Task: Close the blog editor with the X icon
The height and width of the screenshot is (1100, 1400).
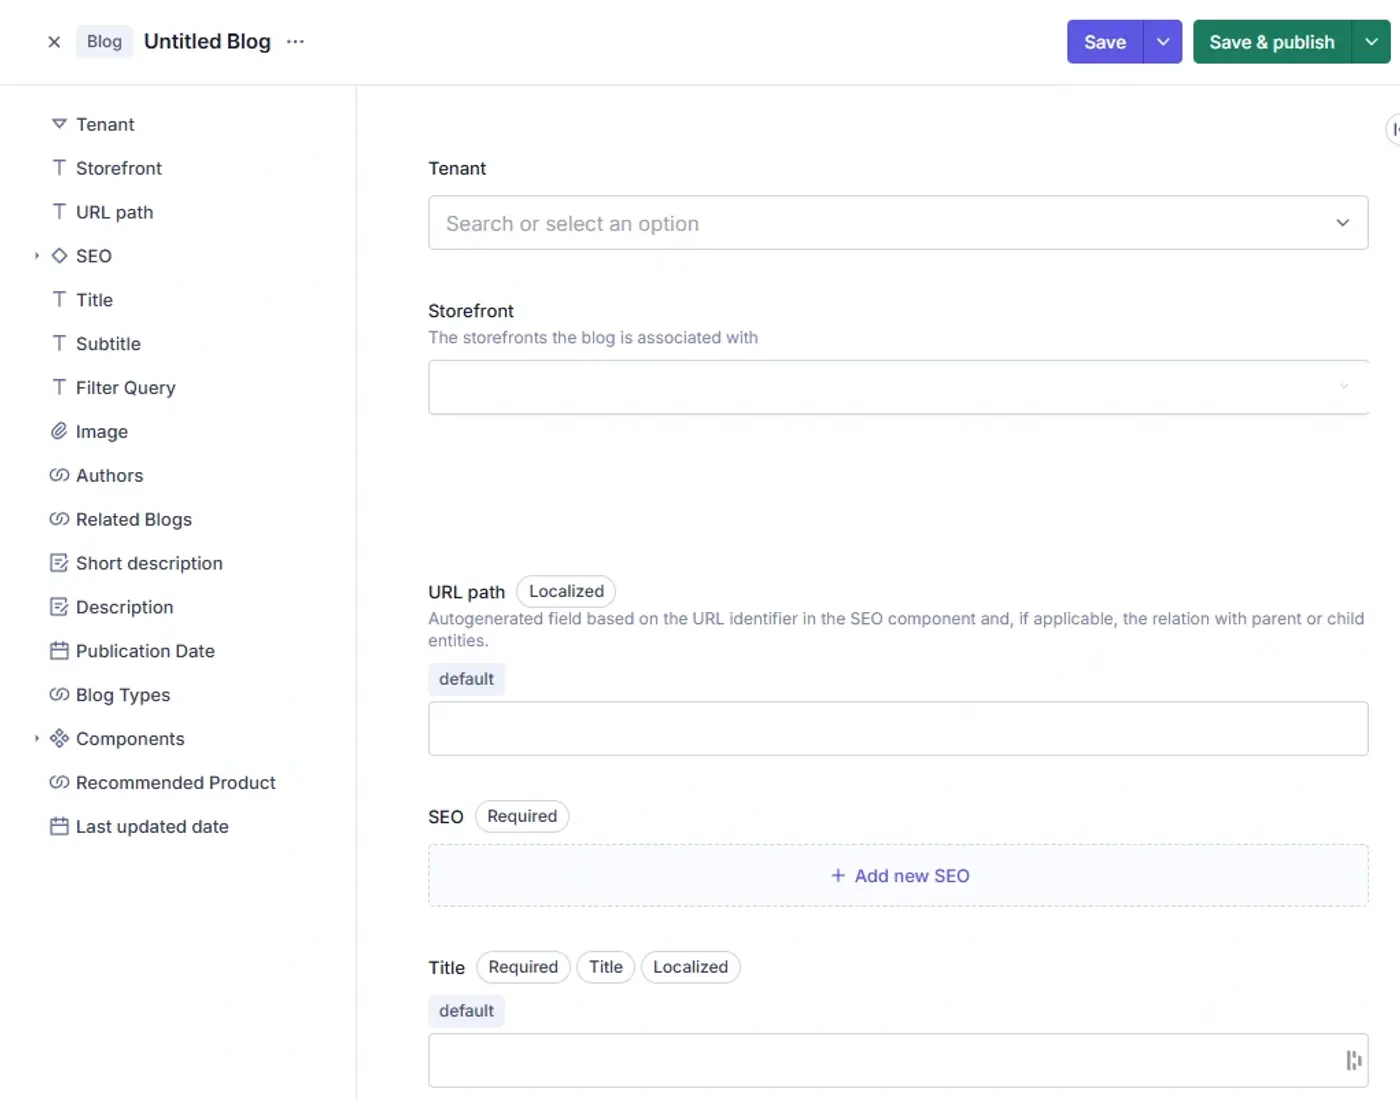Action: (x=54, y=42)
